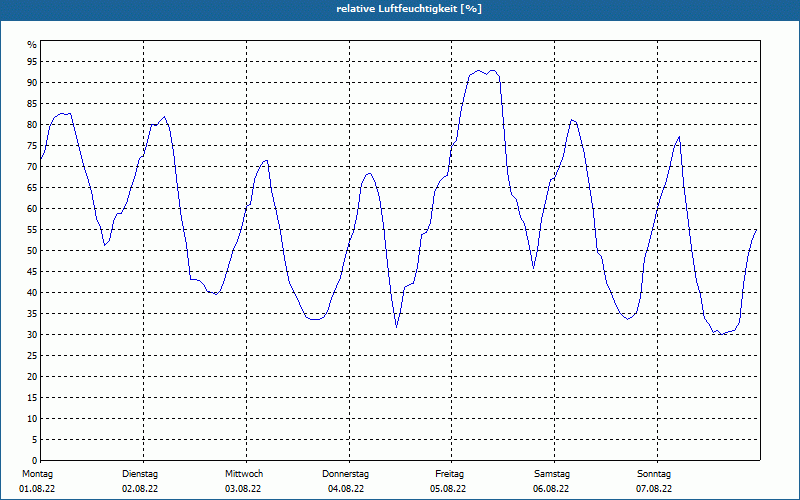Screen dimensions: 800x500
Task: Select the 90 y-axis label
Action: pyautogui.click(x=32, y=83)
